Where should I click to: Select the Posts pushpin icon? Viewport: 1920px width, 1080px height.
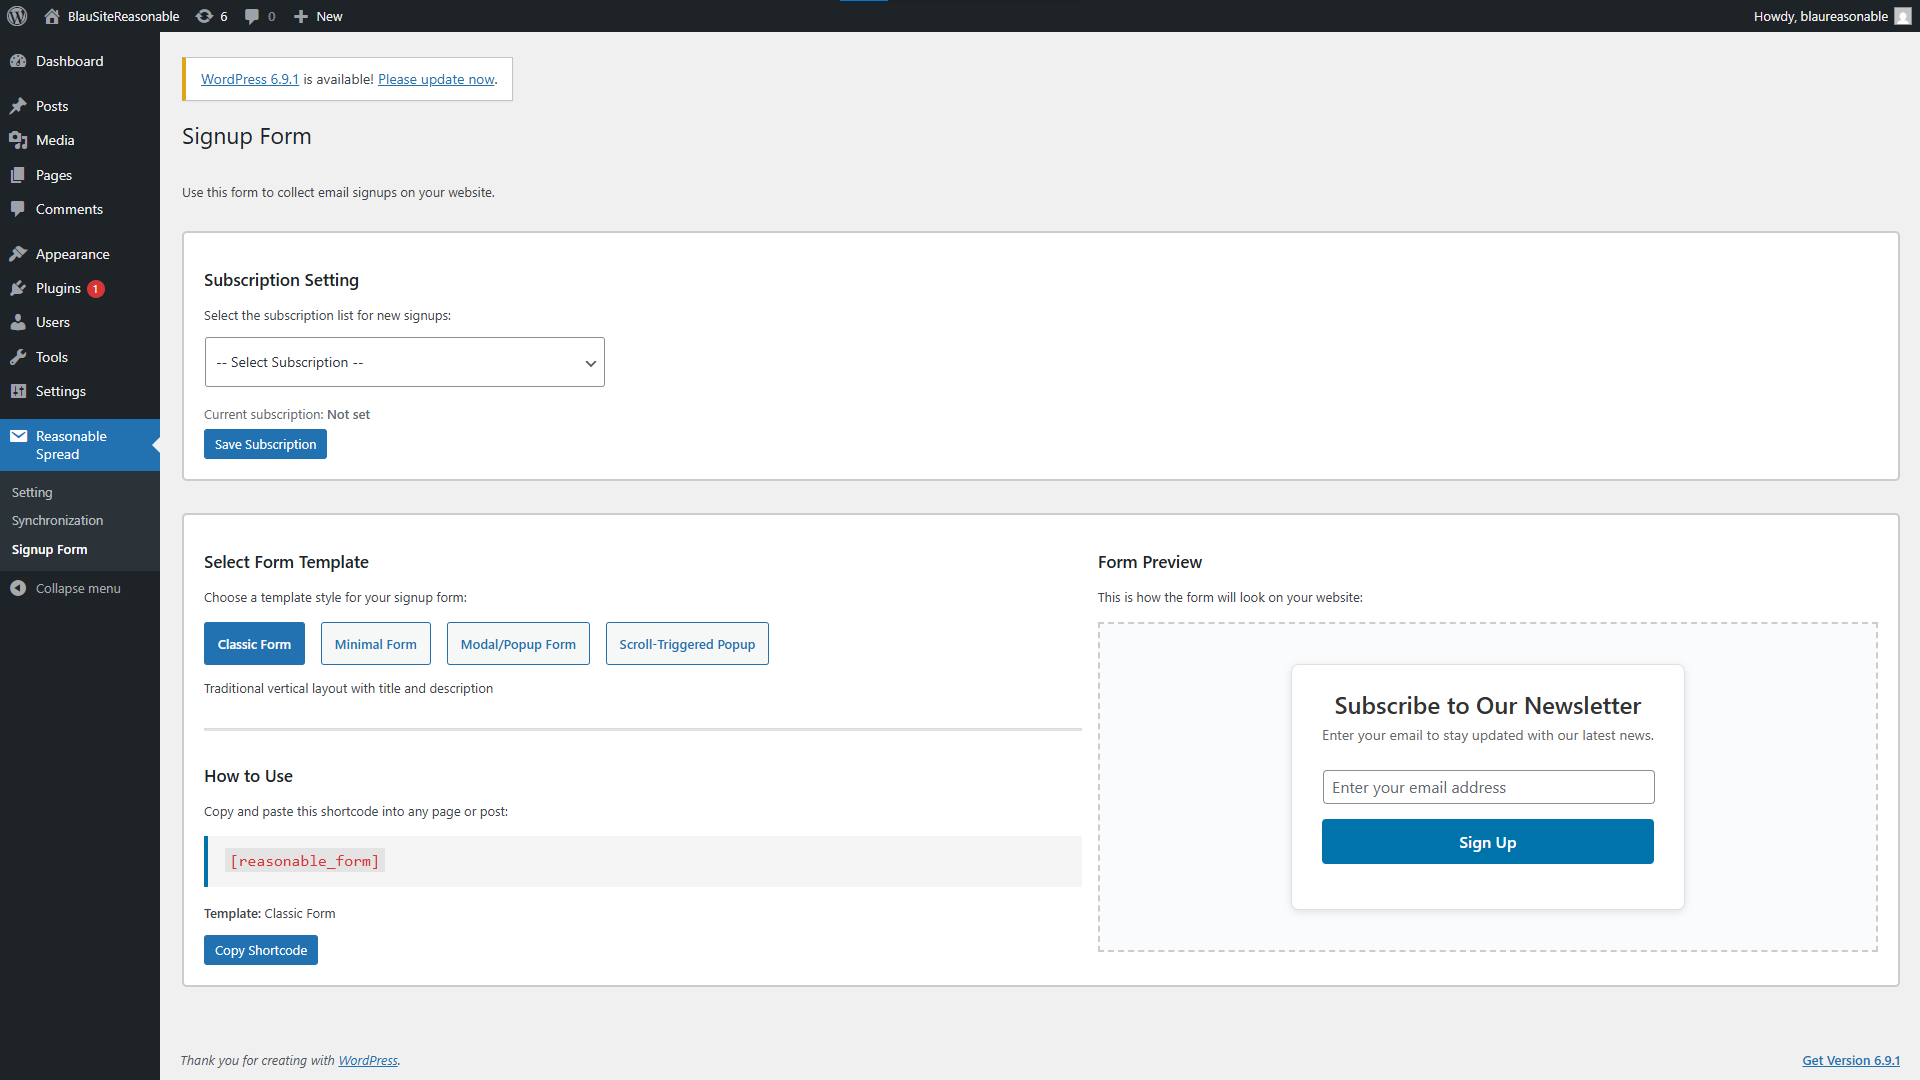[x=20, y=106]
